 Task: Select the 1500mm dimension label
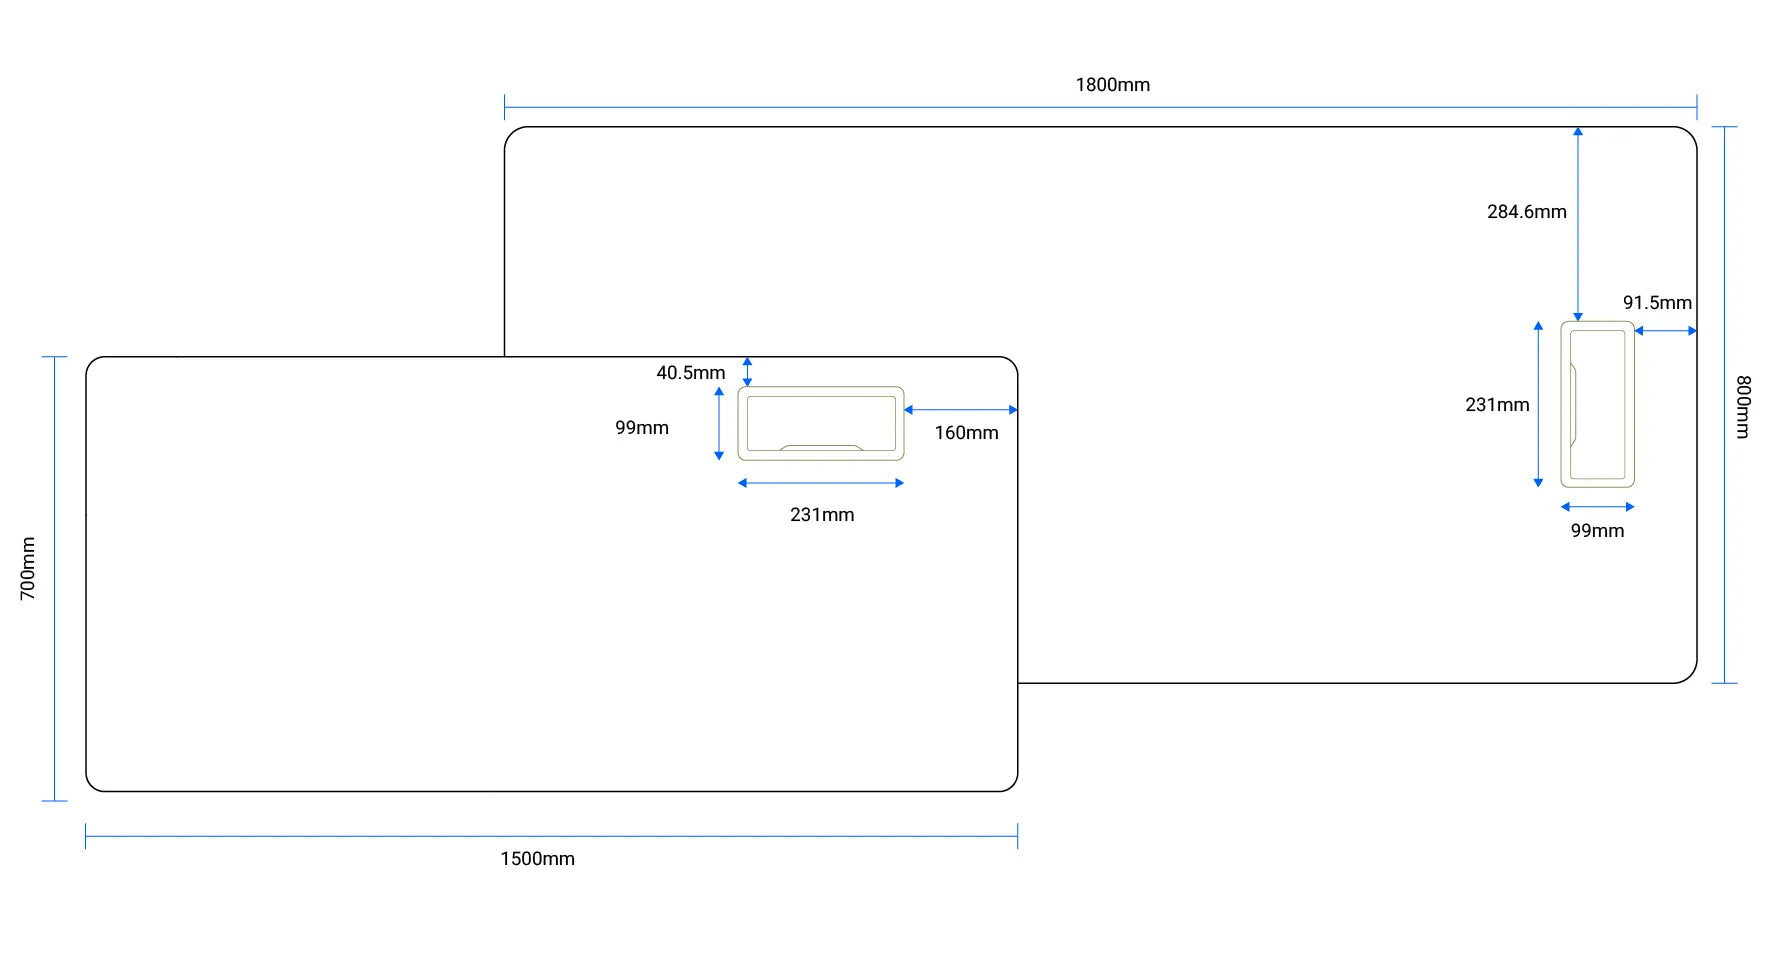pos(537,858)
